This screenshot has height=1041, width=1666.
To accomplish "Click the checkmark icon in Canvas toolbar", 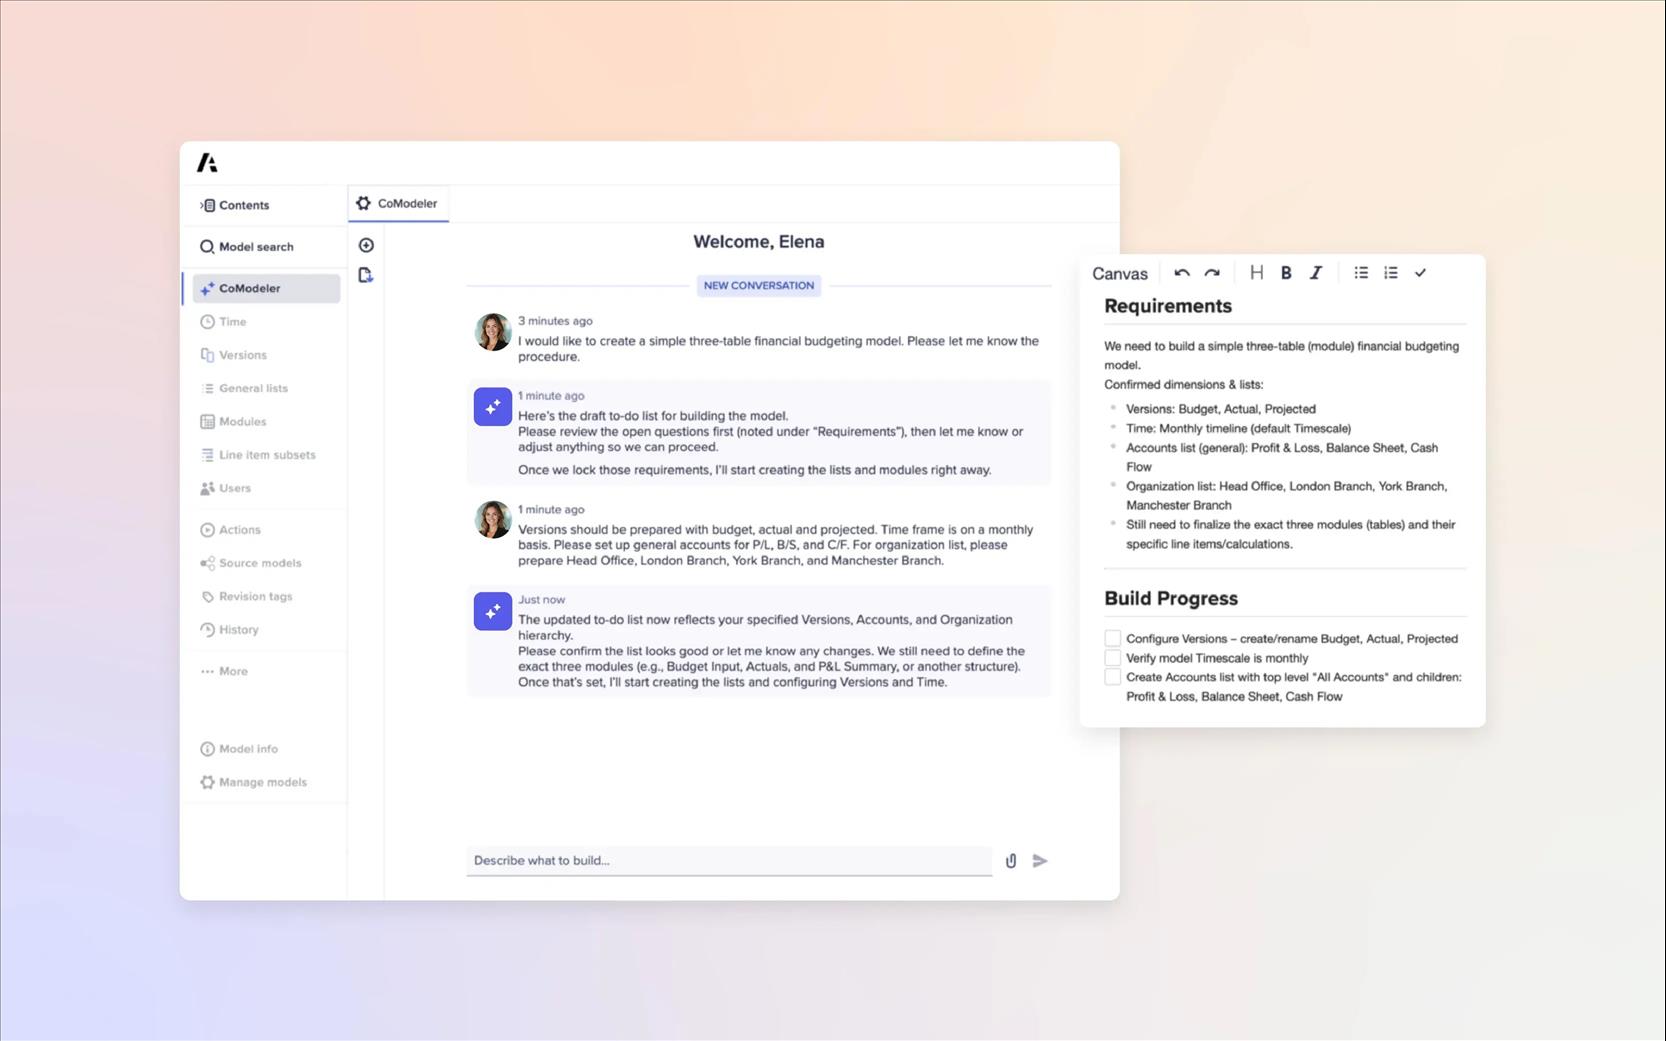I will pos(1420,273).
